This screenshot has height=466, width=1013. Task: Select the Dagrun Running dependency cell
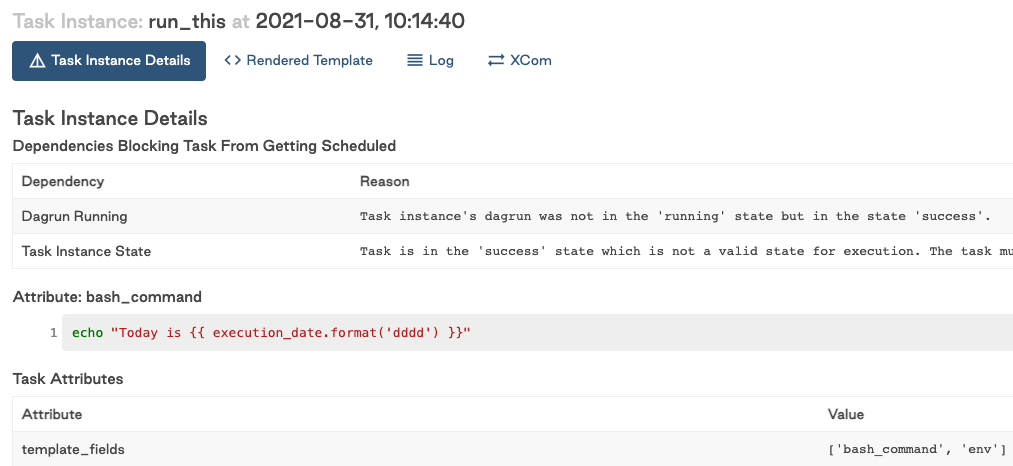coord(75,216)
